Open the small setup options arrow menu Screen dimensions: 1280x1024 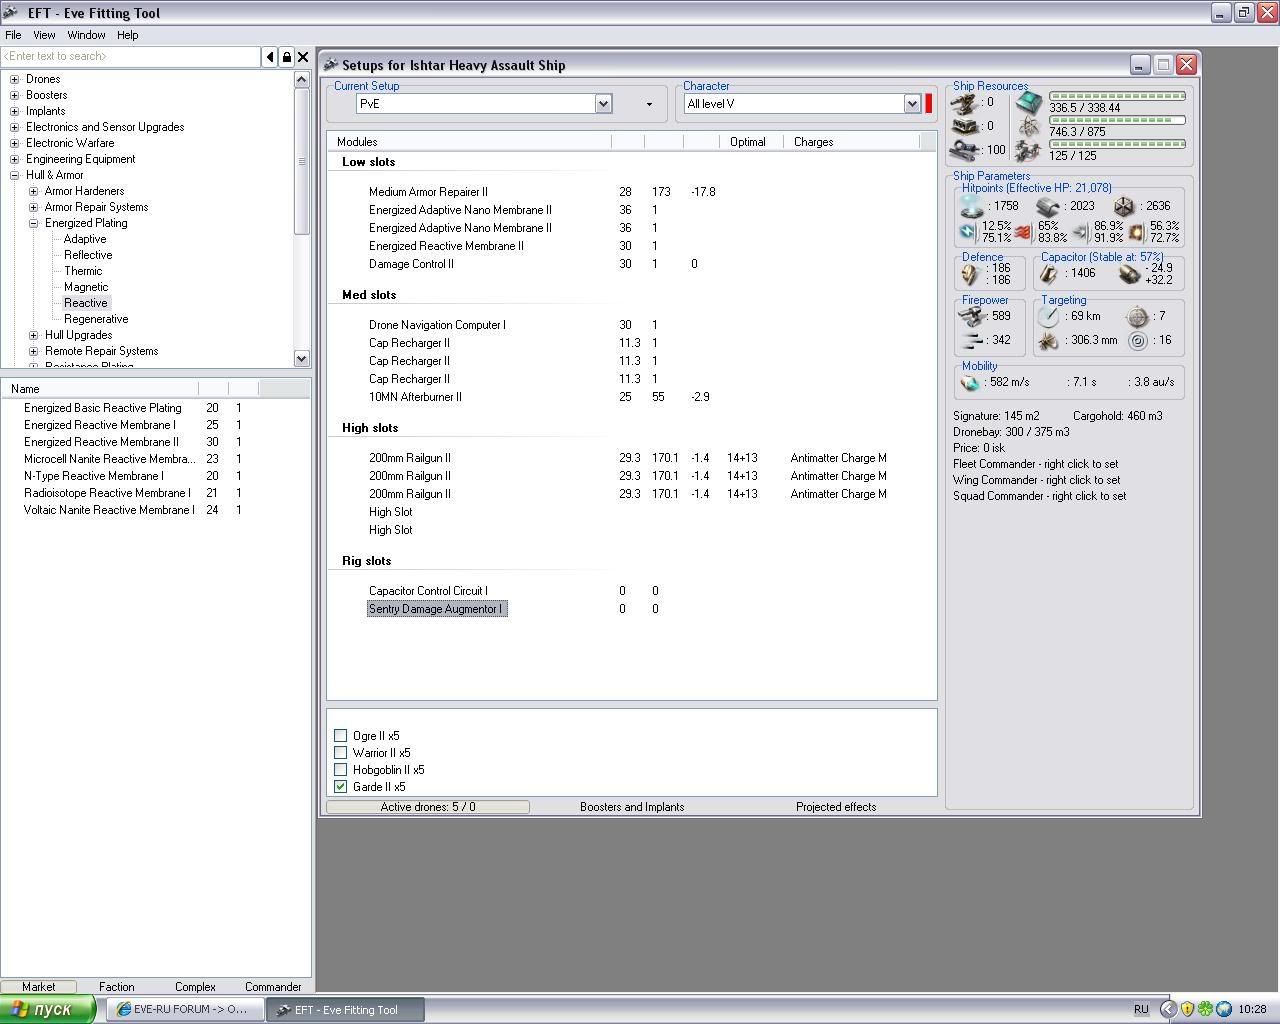[649, 104]
